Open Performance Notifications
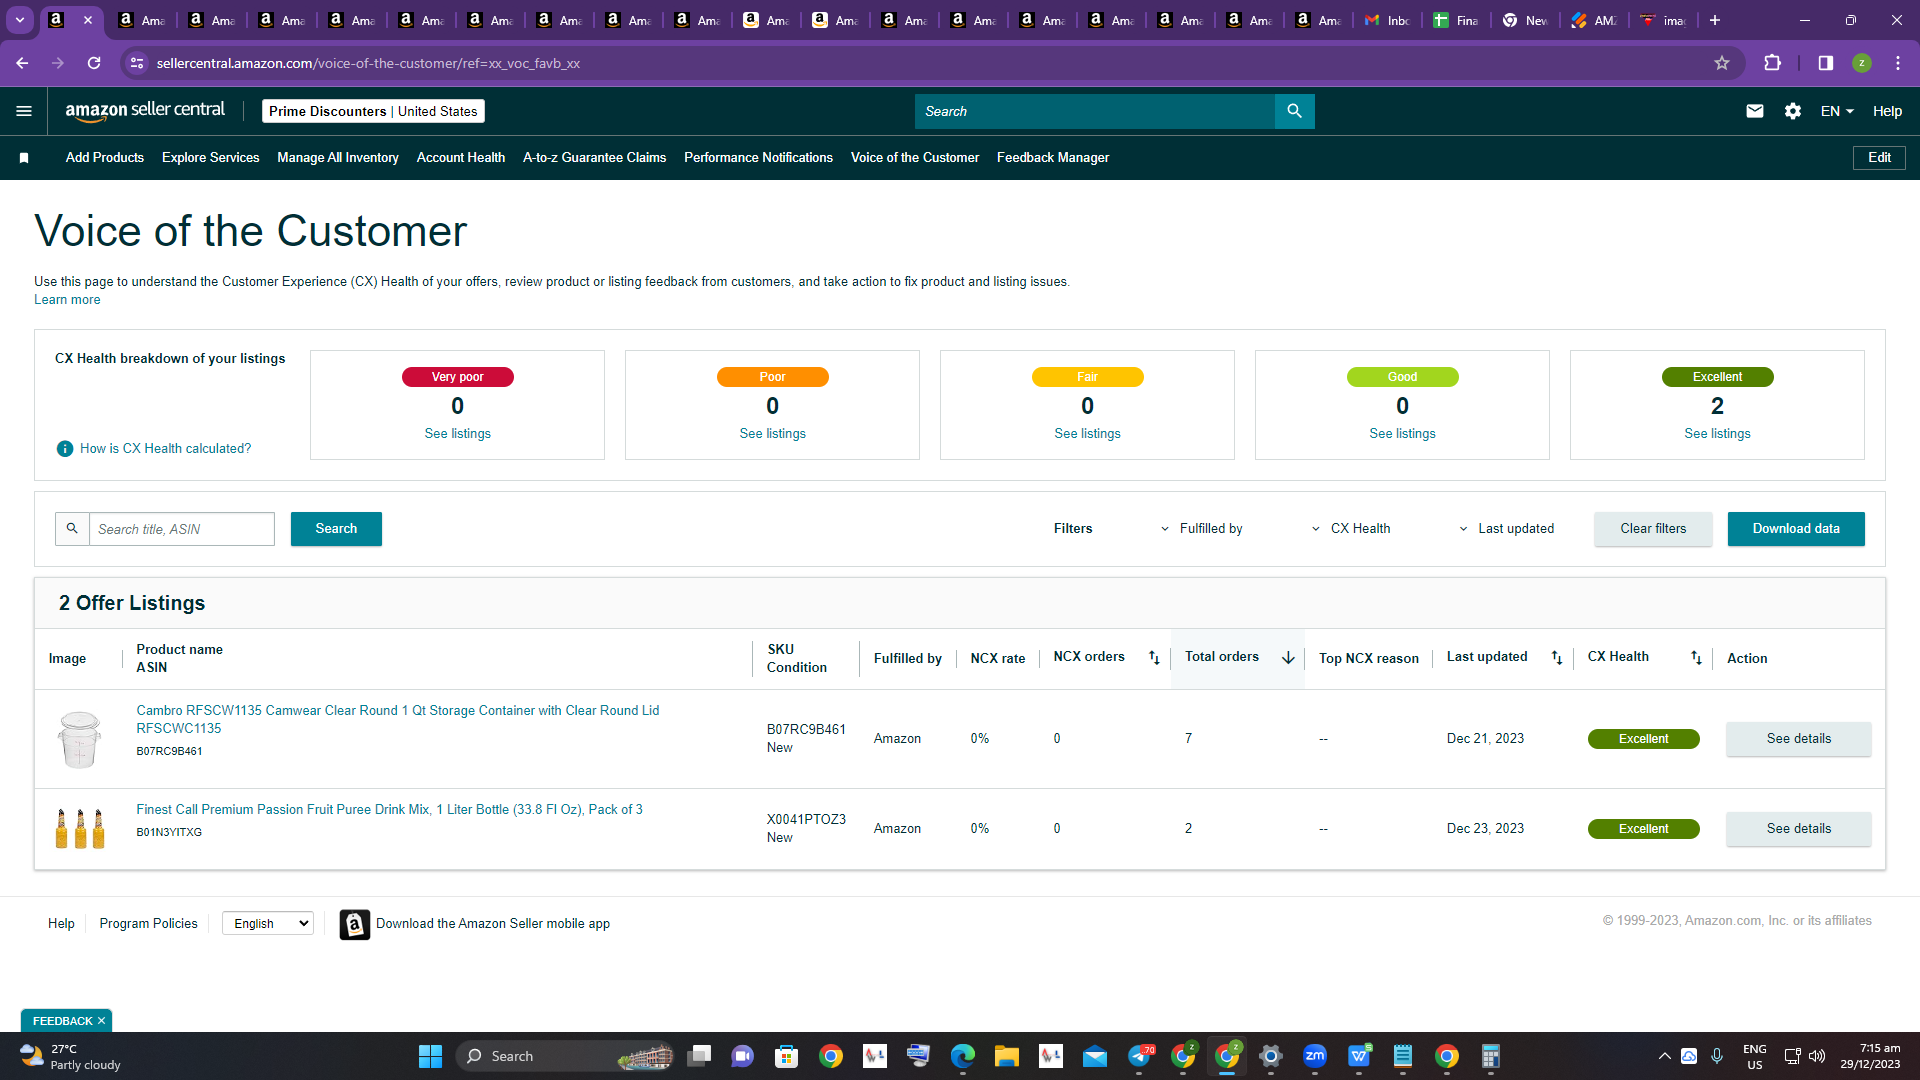The height and width of the screenshot is (1080, 1920). click(x=758, y=158)
